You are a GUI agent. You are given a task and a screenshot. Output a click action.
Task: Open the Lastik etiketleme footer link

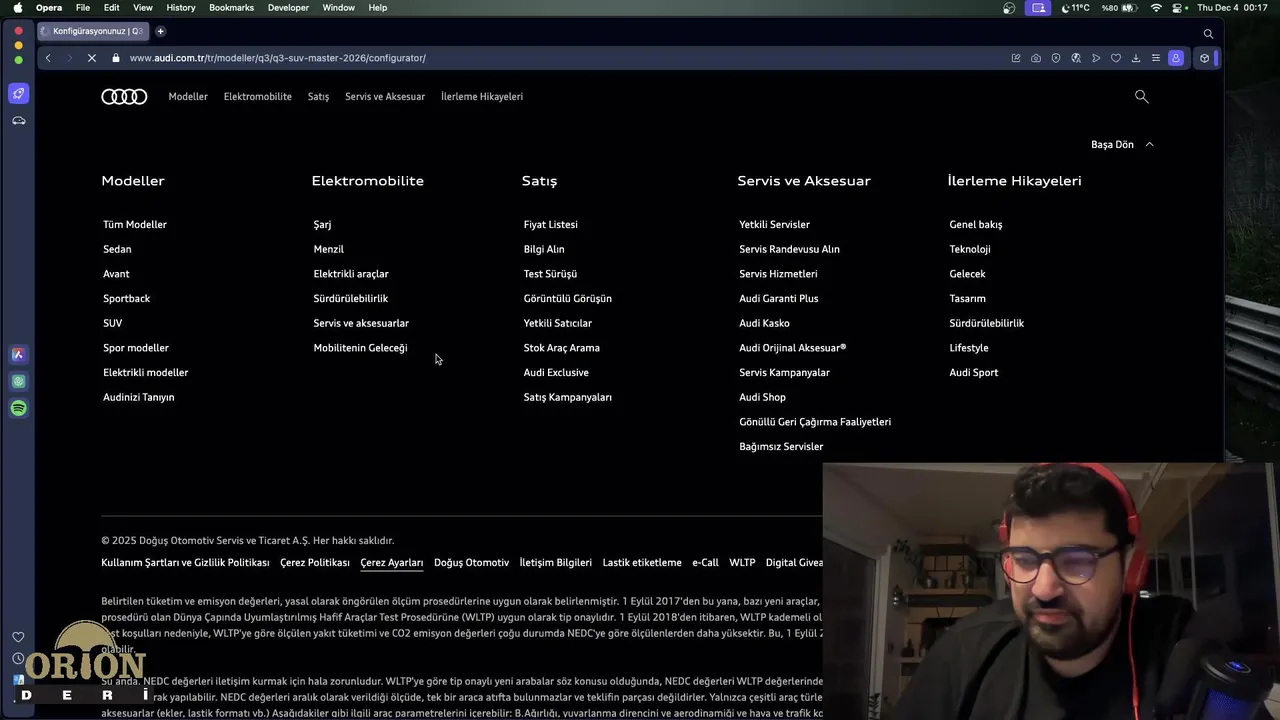pyautogui.click(x=642, y=563)
